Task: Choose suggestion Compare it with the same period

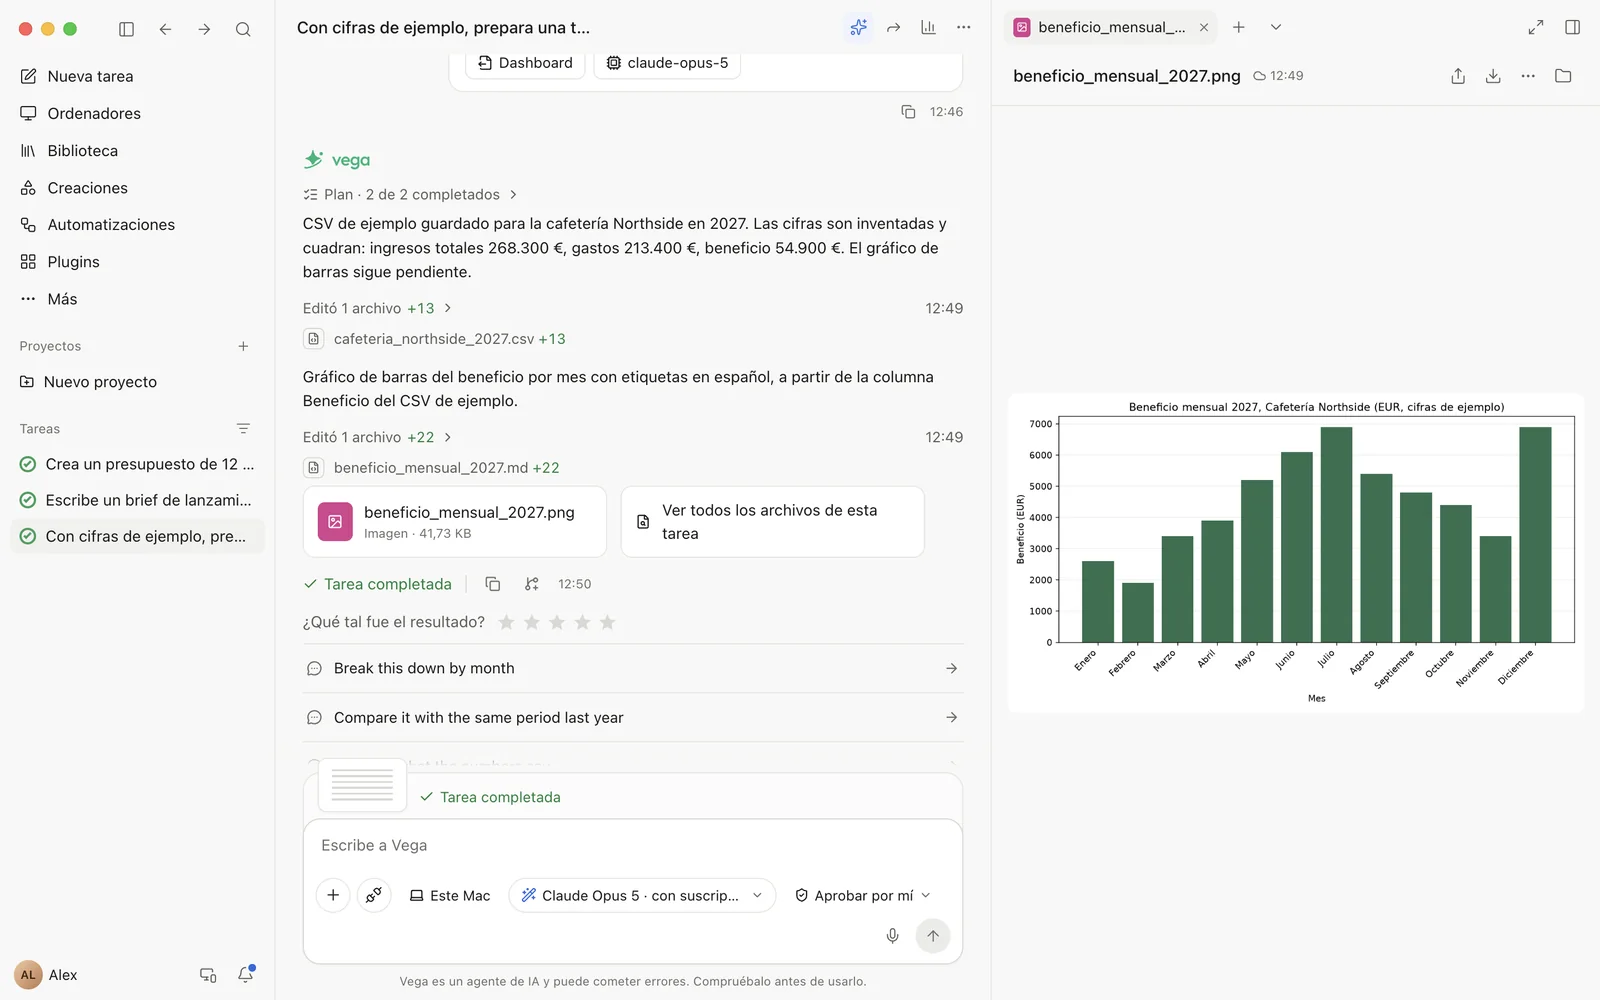Action: [633, 717]
